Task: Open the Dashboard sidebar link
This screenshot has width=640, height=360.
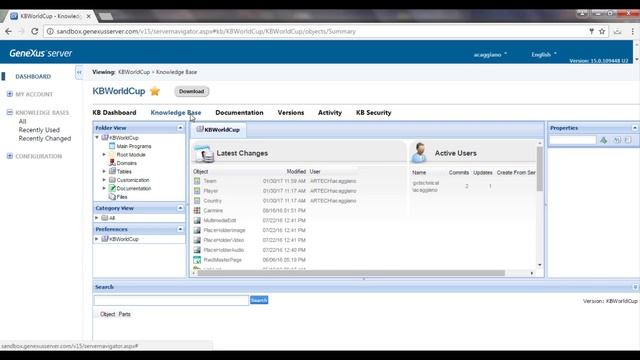Action: point(33,76)
